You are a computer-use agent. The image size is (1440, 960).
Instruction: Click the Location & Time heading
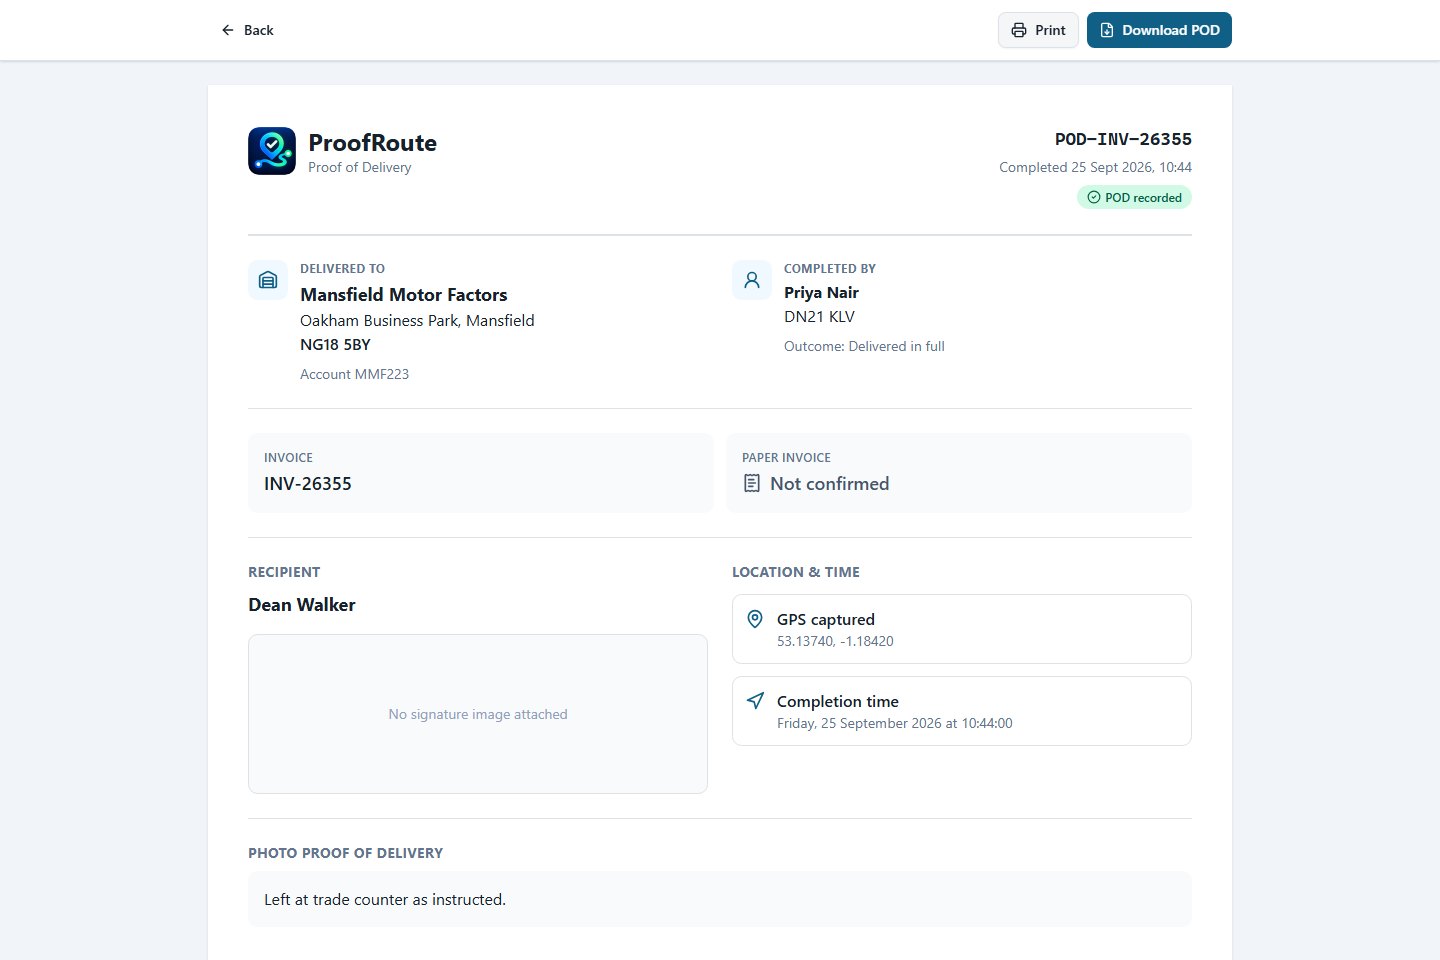[x=796, y=572]
